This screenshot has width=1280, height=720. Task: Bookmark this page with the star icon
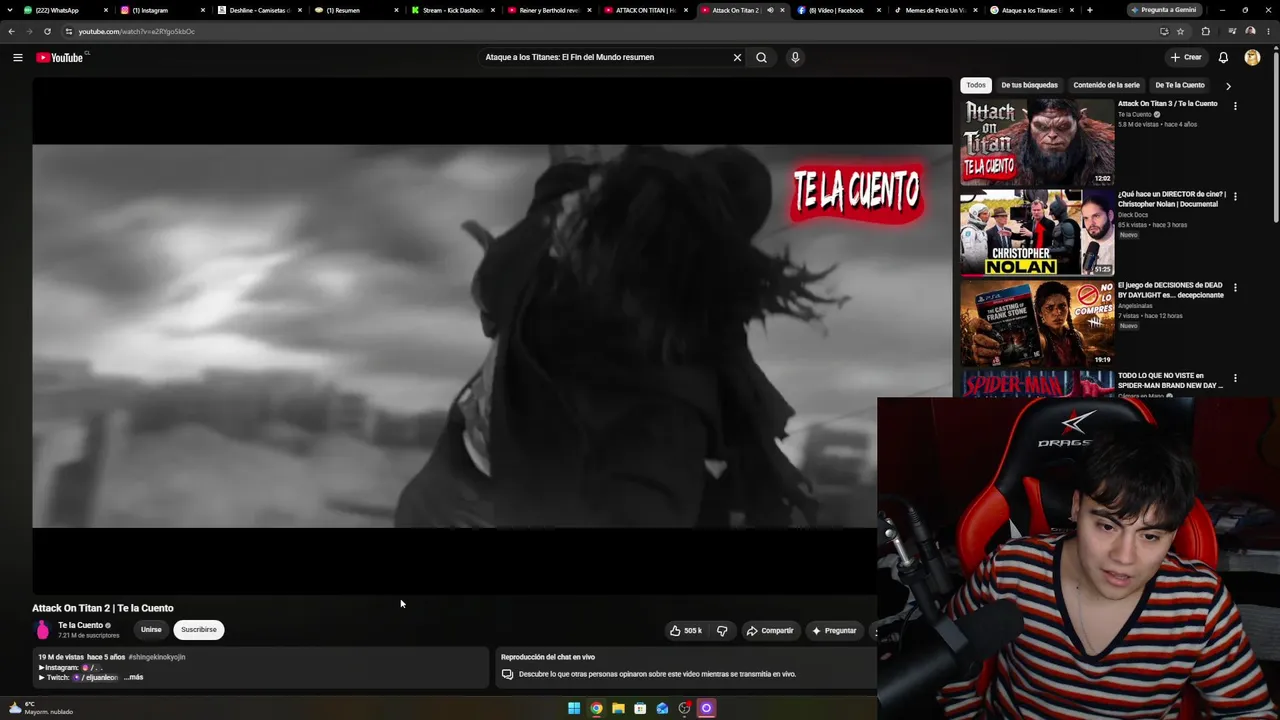1181,31
